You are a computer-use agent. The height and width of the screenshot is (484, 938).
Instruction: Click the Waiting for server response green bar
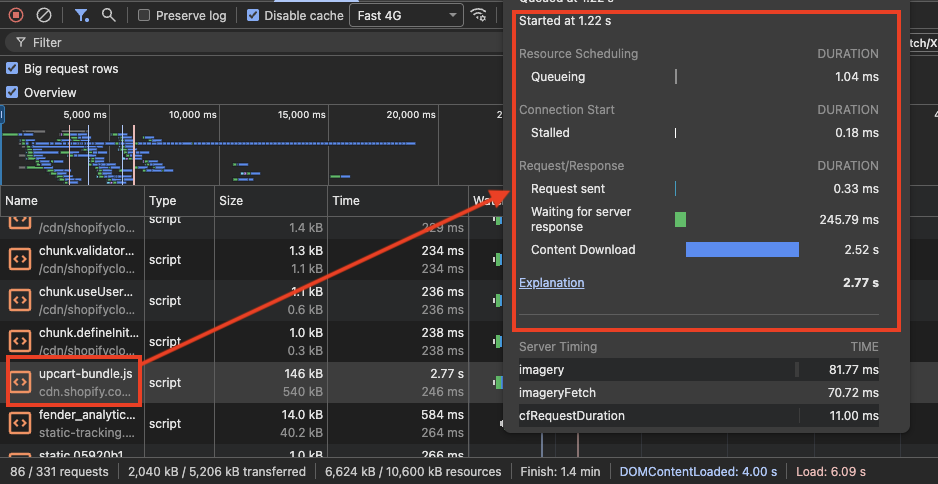click(x=680, y=220)
